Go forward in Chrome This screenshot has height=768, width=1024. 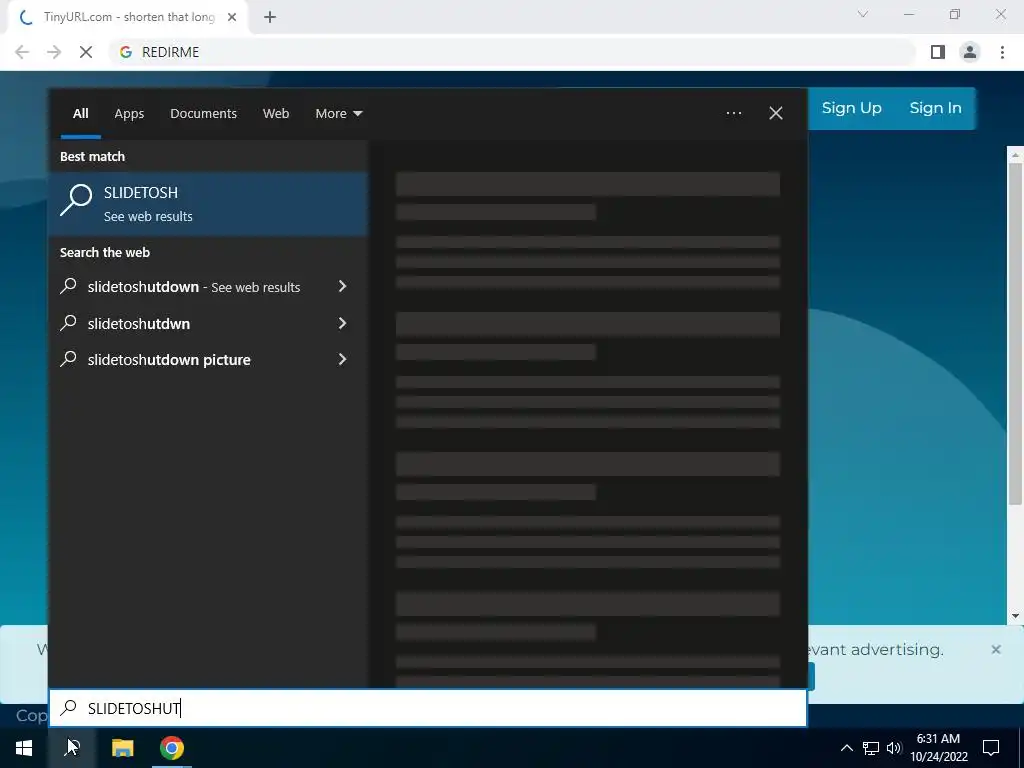point(54,52)
